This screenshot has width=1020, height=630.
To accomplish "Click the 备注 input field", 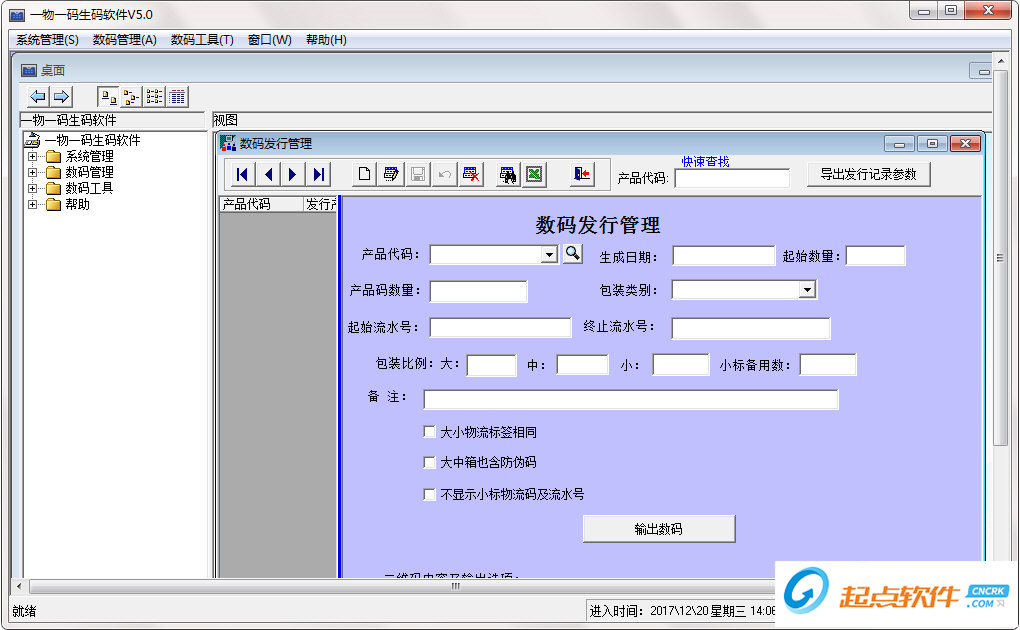I will click(x=630, y=400).
